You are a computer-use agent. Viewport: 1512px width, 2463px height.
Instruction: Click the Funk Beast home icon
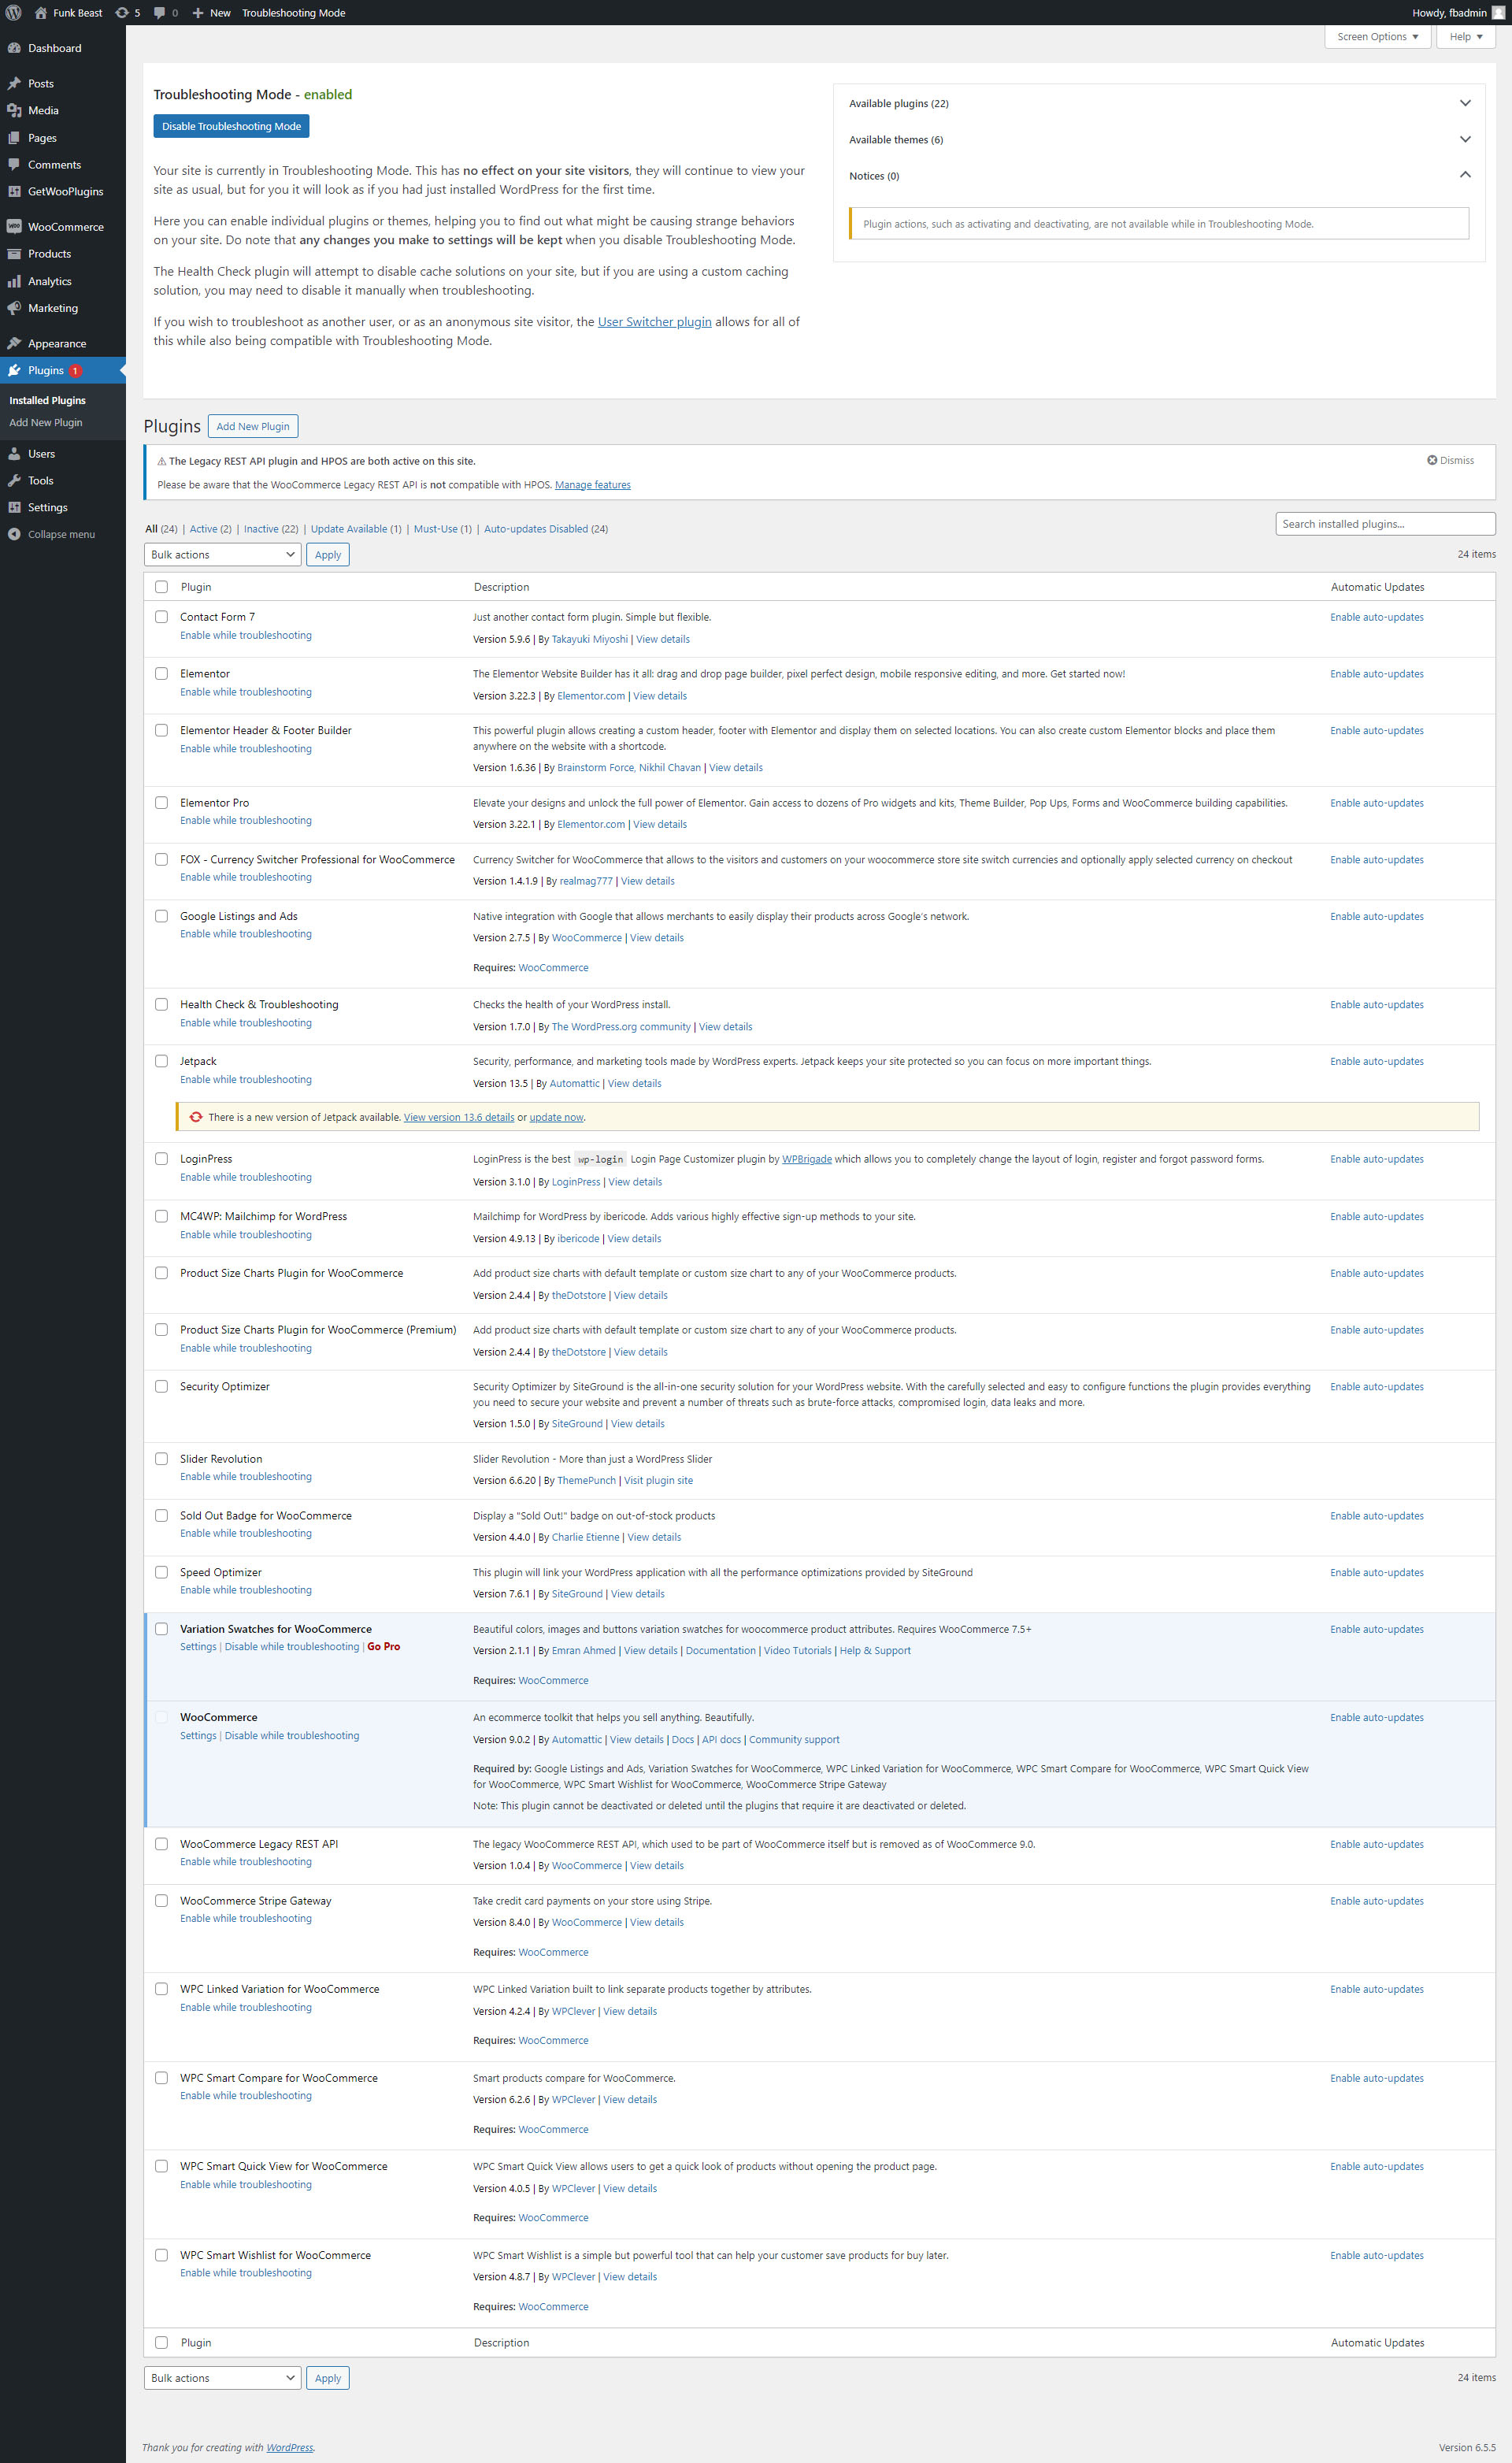[41, 13]
